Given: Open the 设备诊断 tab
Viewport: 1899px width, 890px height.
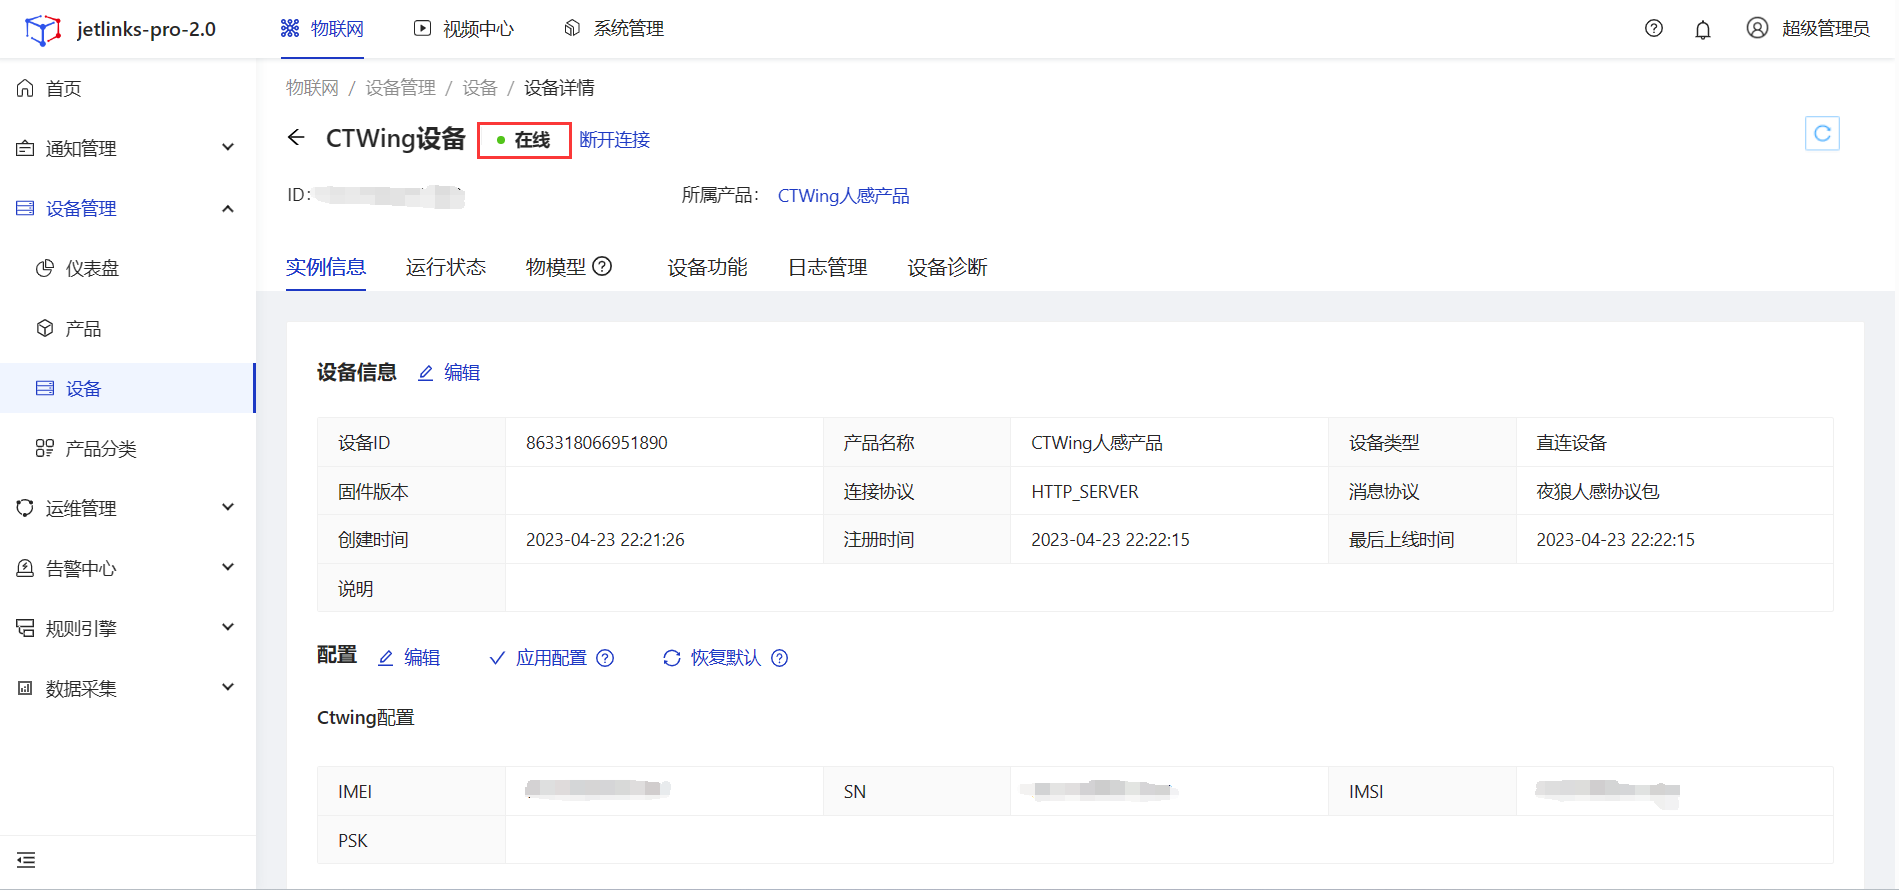Looking at the screenshot, I should coord(947,267).
